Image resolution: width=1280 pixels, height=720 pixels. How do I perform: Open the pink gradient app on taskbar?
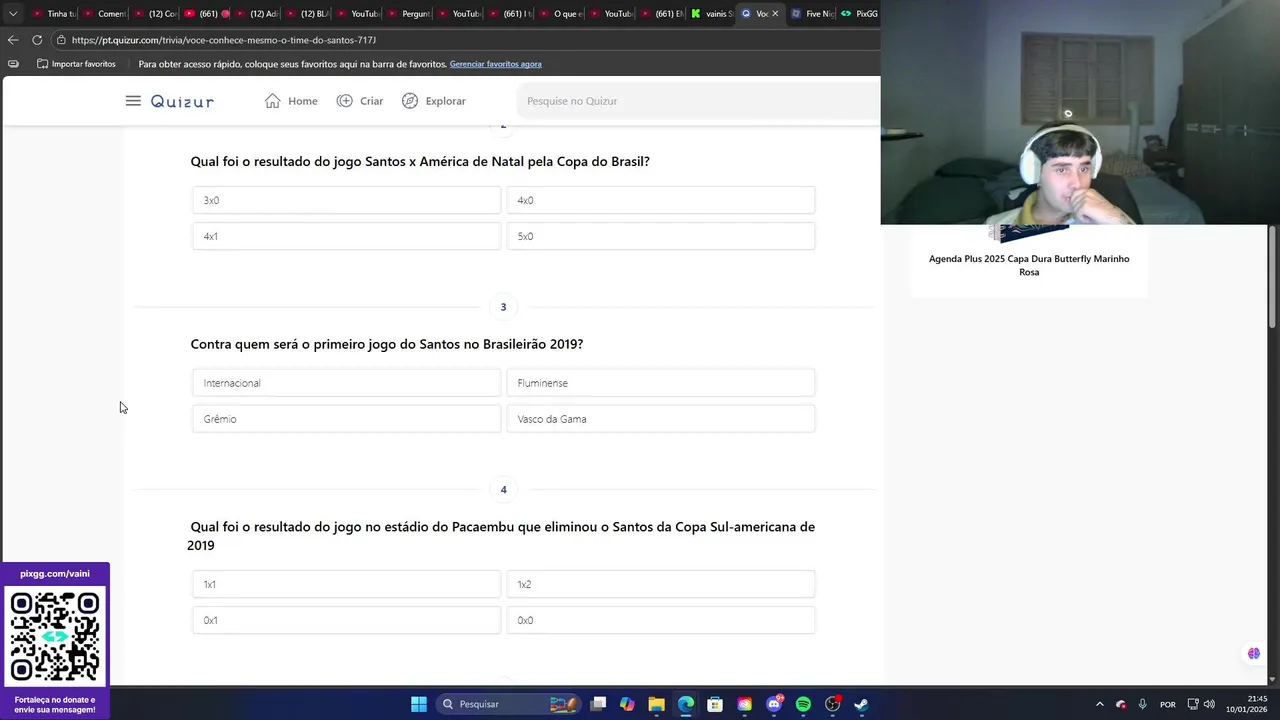[744, 704]
